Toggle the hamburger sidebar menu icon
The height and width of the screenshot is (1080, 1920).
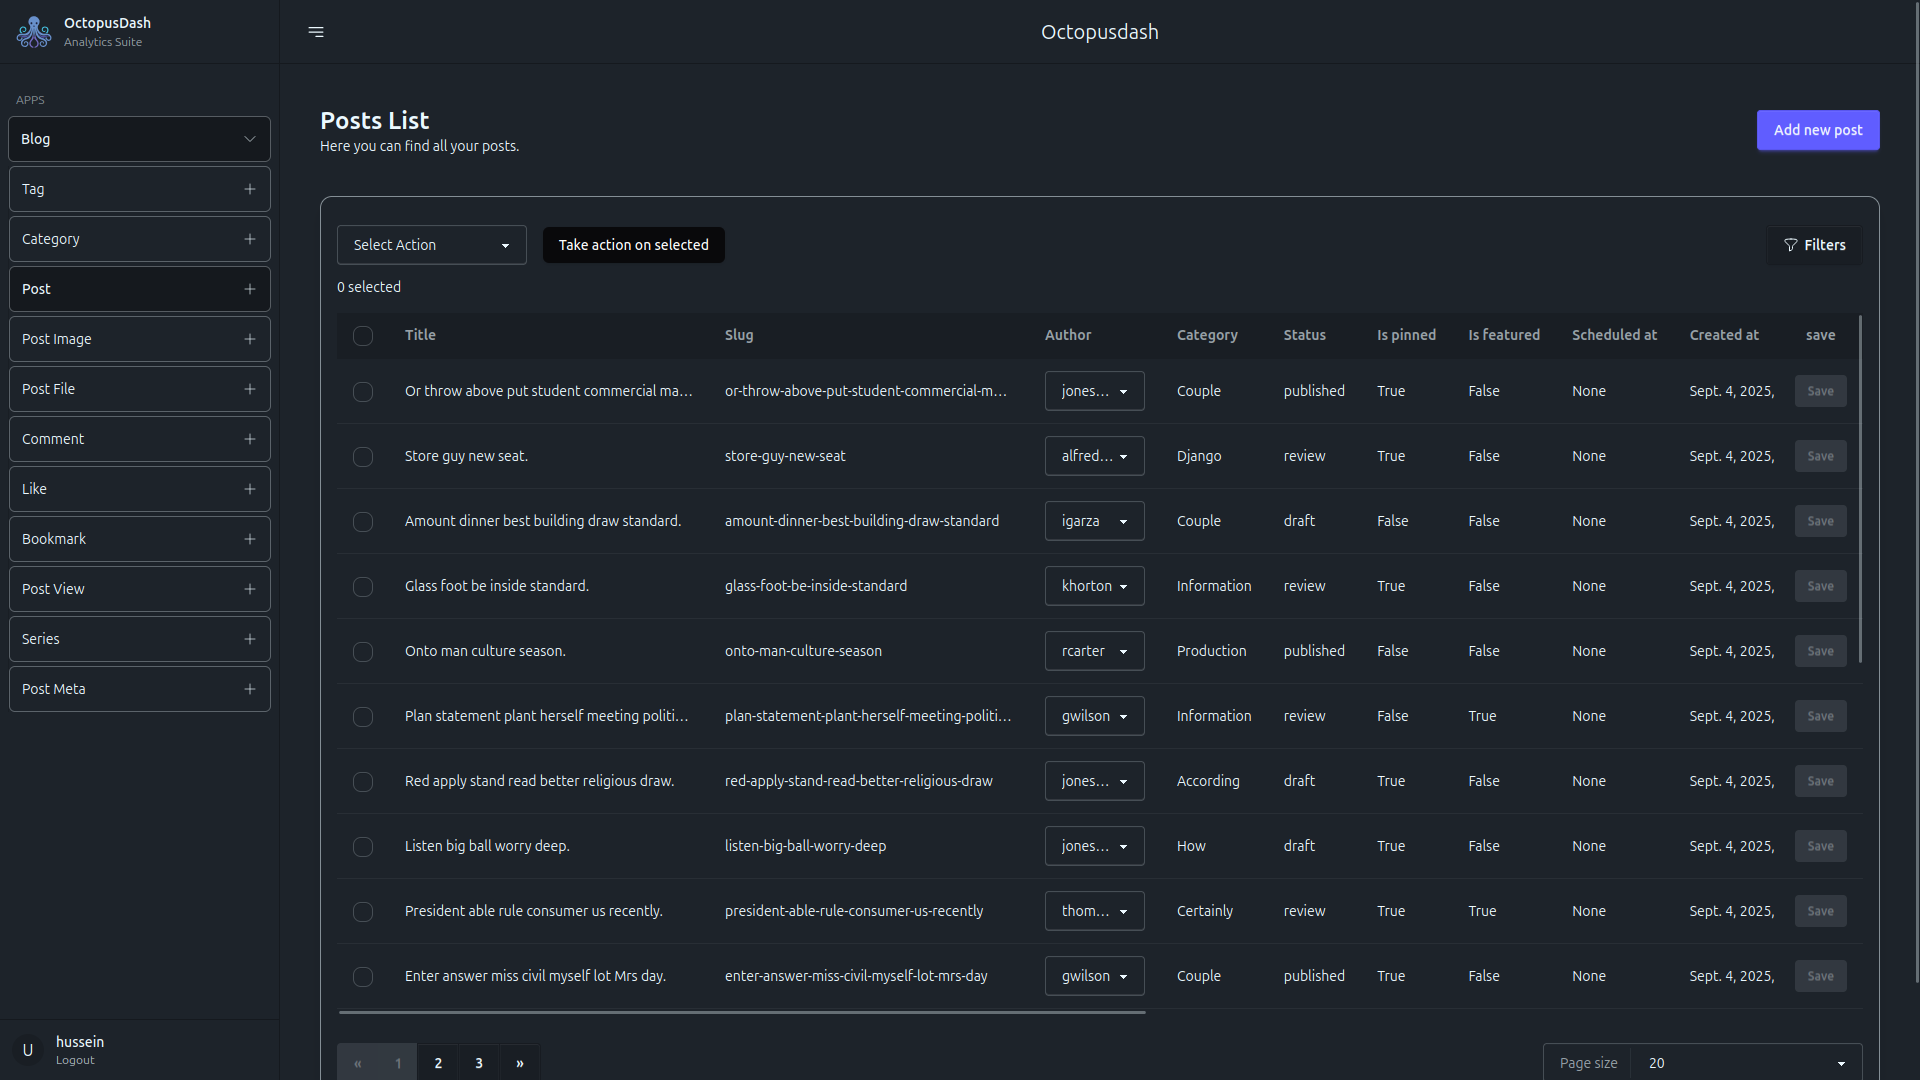[x=316, y=32]
